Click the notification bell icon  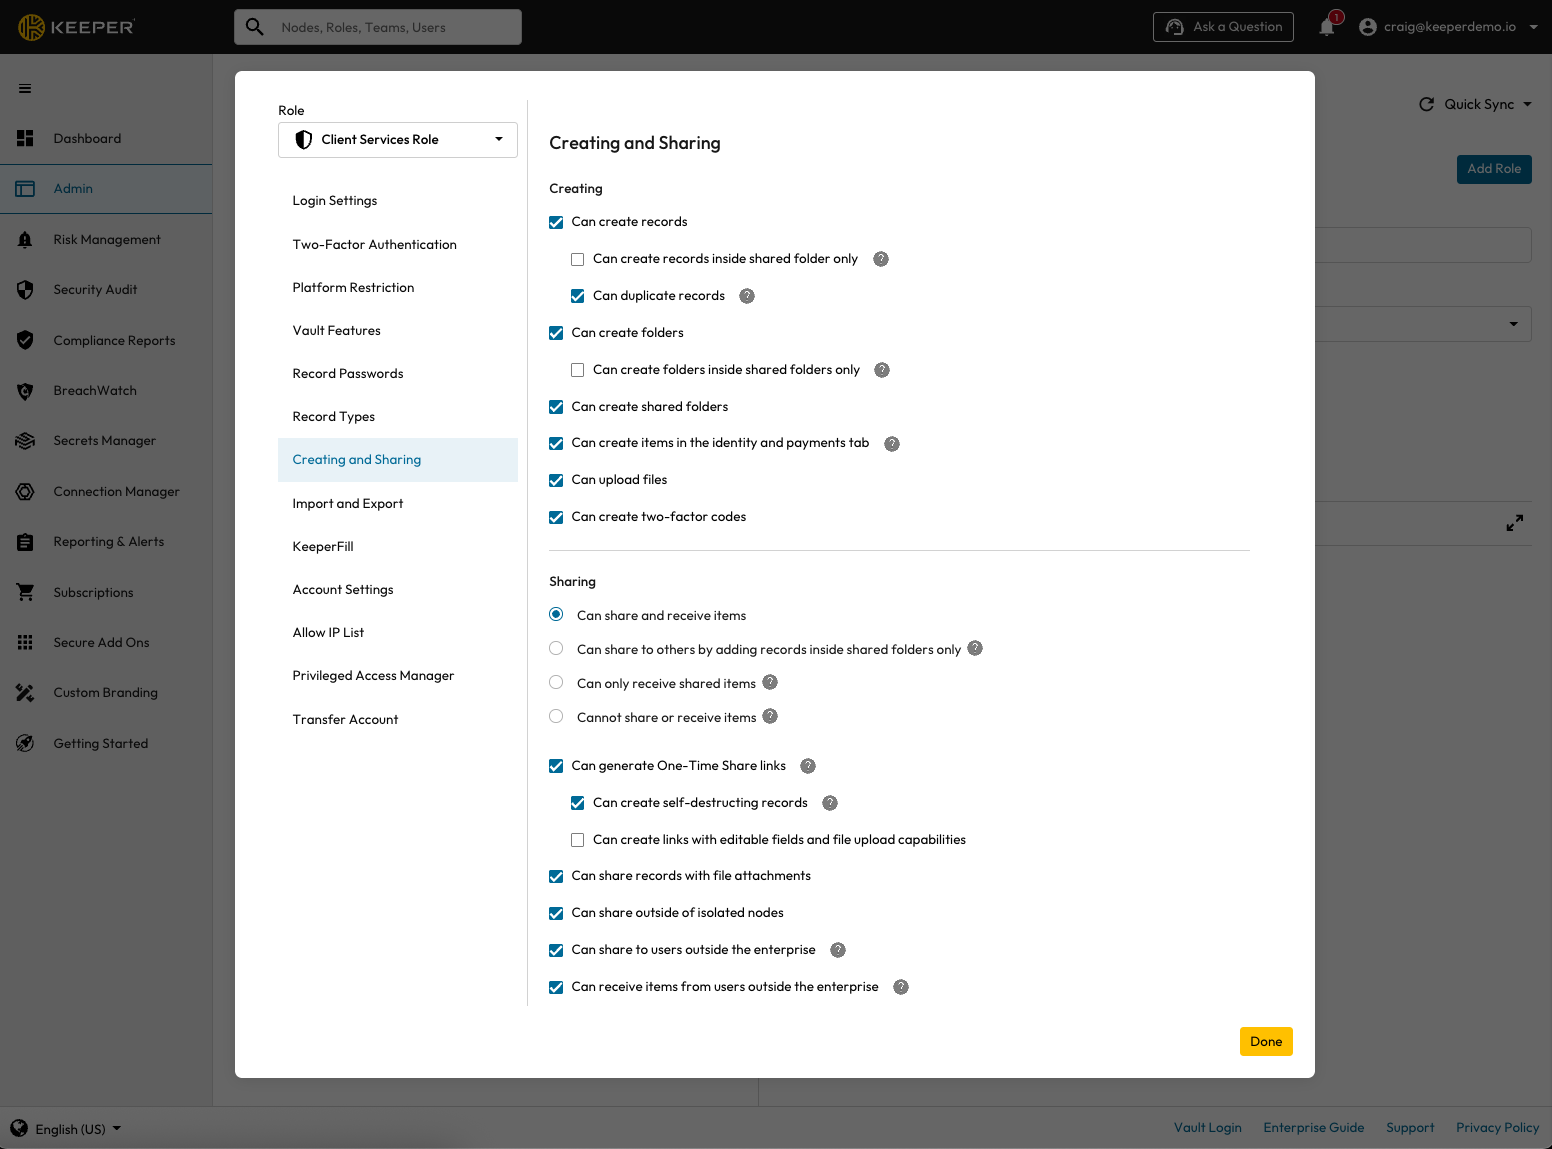pos(1327,27)
